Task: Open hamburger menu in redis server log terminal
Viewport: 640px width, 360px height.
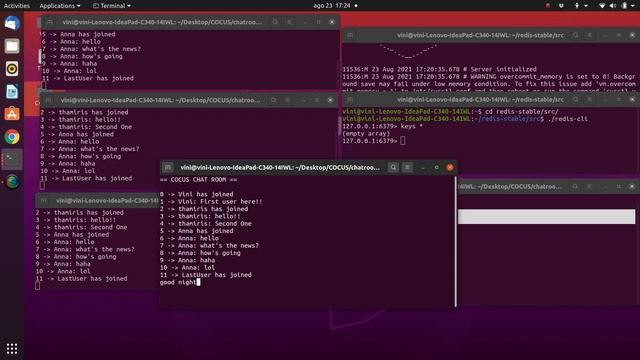Action: point(589,35)
